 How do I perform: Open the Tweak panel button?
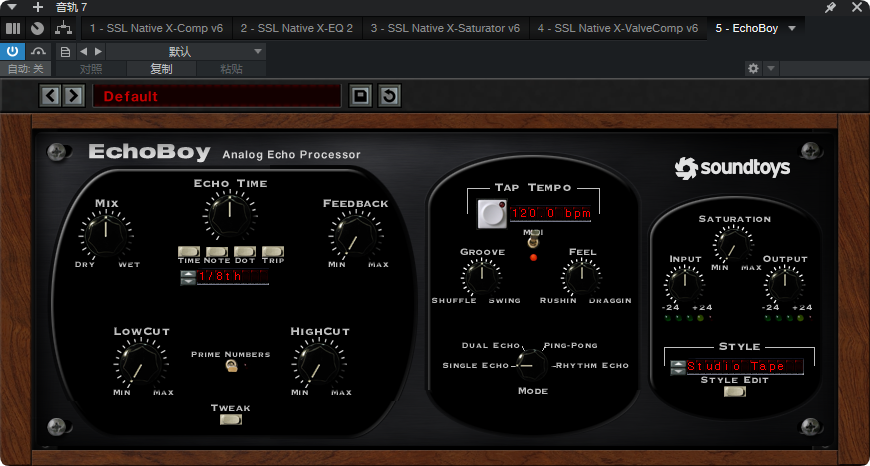point(231,420)
